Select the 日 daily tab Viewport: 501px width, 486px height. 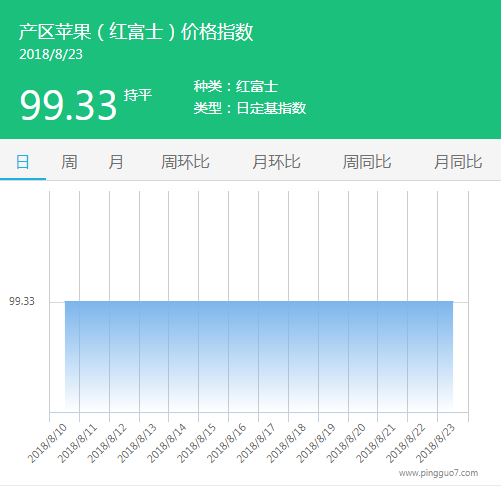coord(23,162)
